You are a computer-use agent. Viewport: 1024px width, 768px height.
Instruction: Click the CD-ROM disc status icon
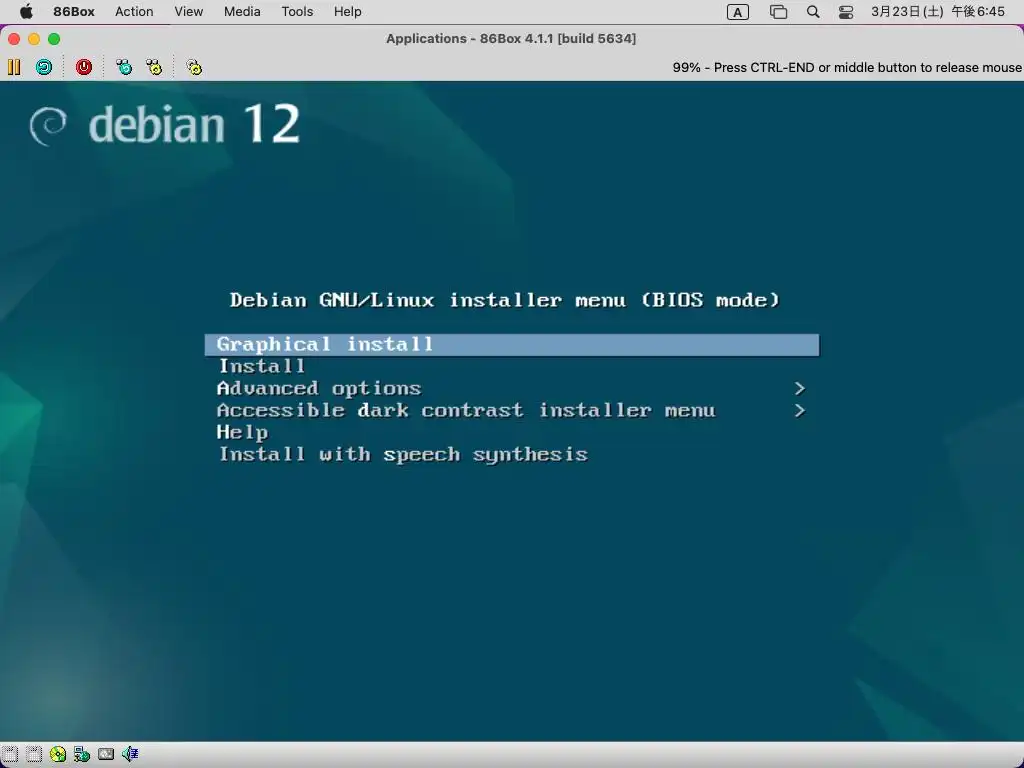(57, 754)
